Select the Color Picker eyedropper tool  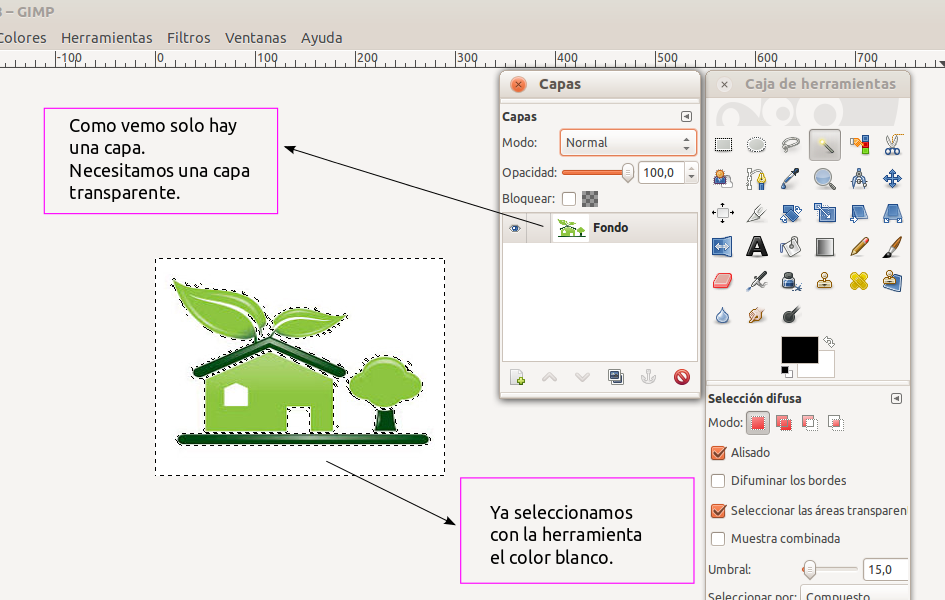click(791, 179)
